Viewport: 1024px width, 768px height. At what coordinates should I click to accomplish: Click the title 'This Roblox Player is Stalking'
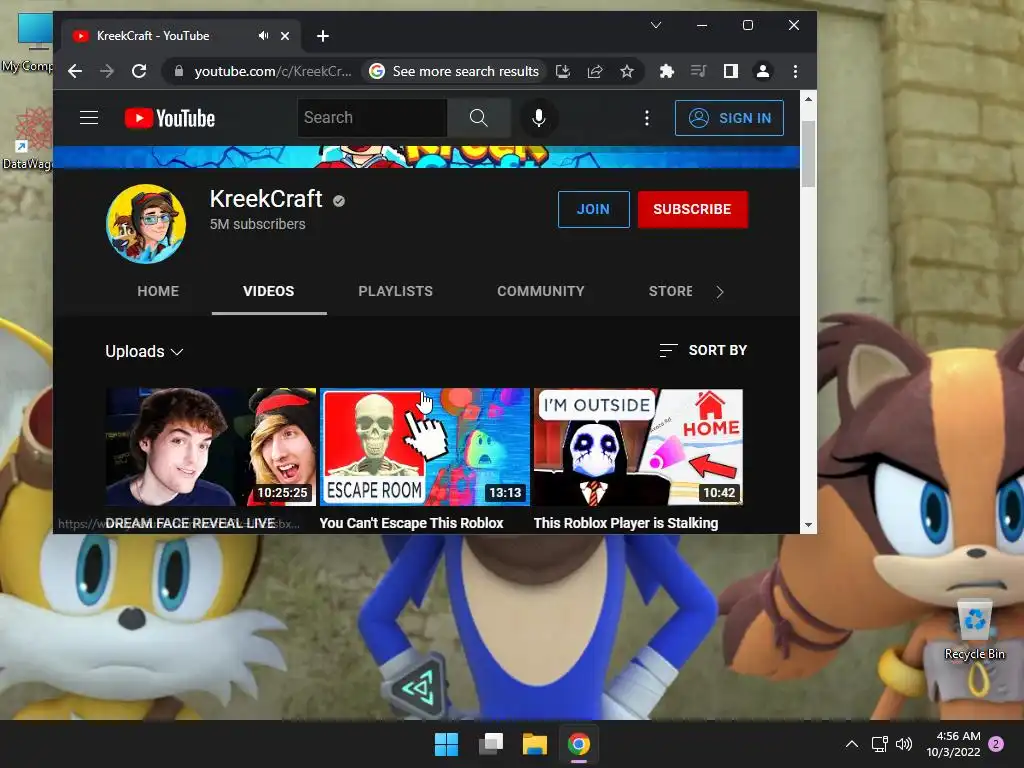point(626,523)
